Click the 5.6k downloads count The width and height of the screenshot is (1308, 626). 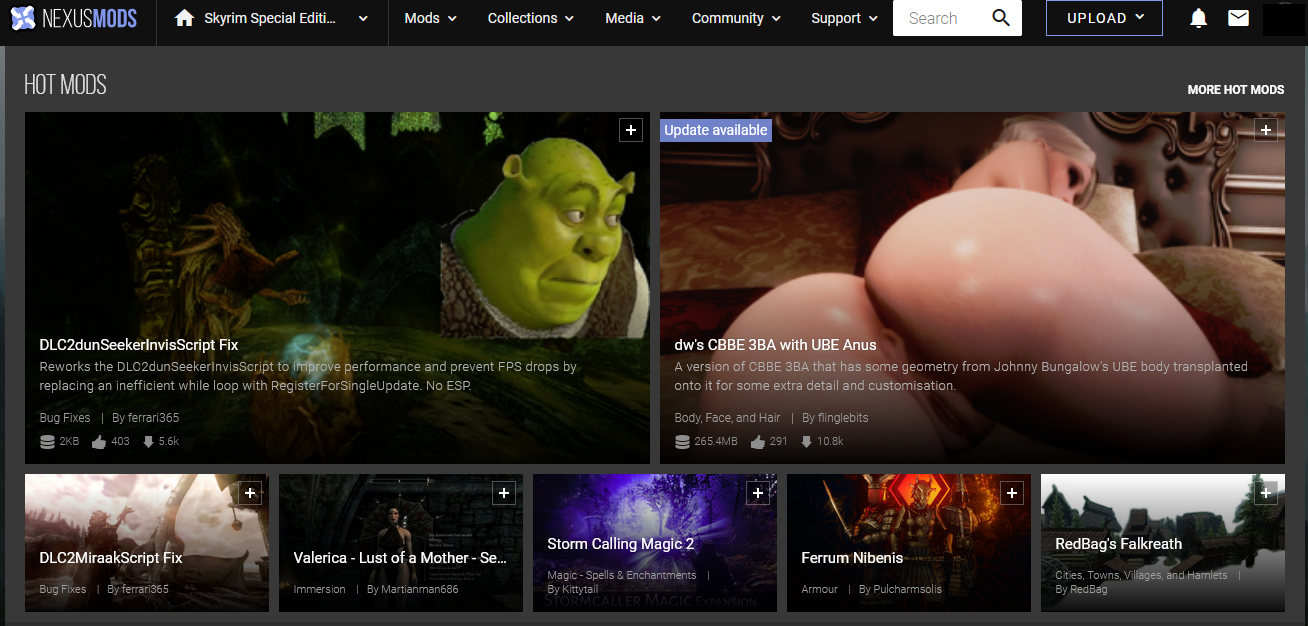pyautogui.click(x=168, y=441)
